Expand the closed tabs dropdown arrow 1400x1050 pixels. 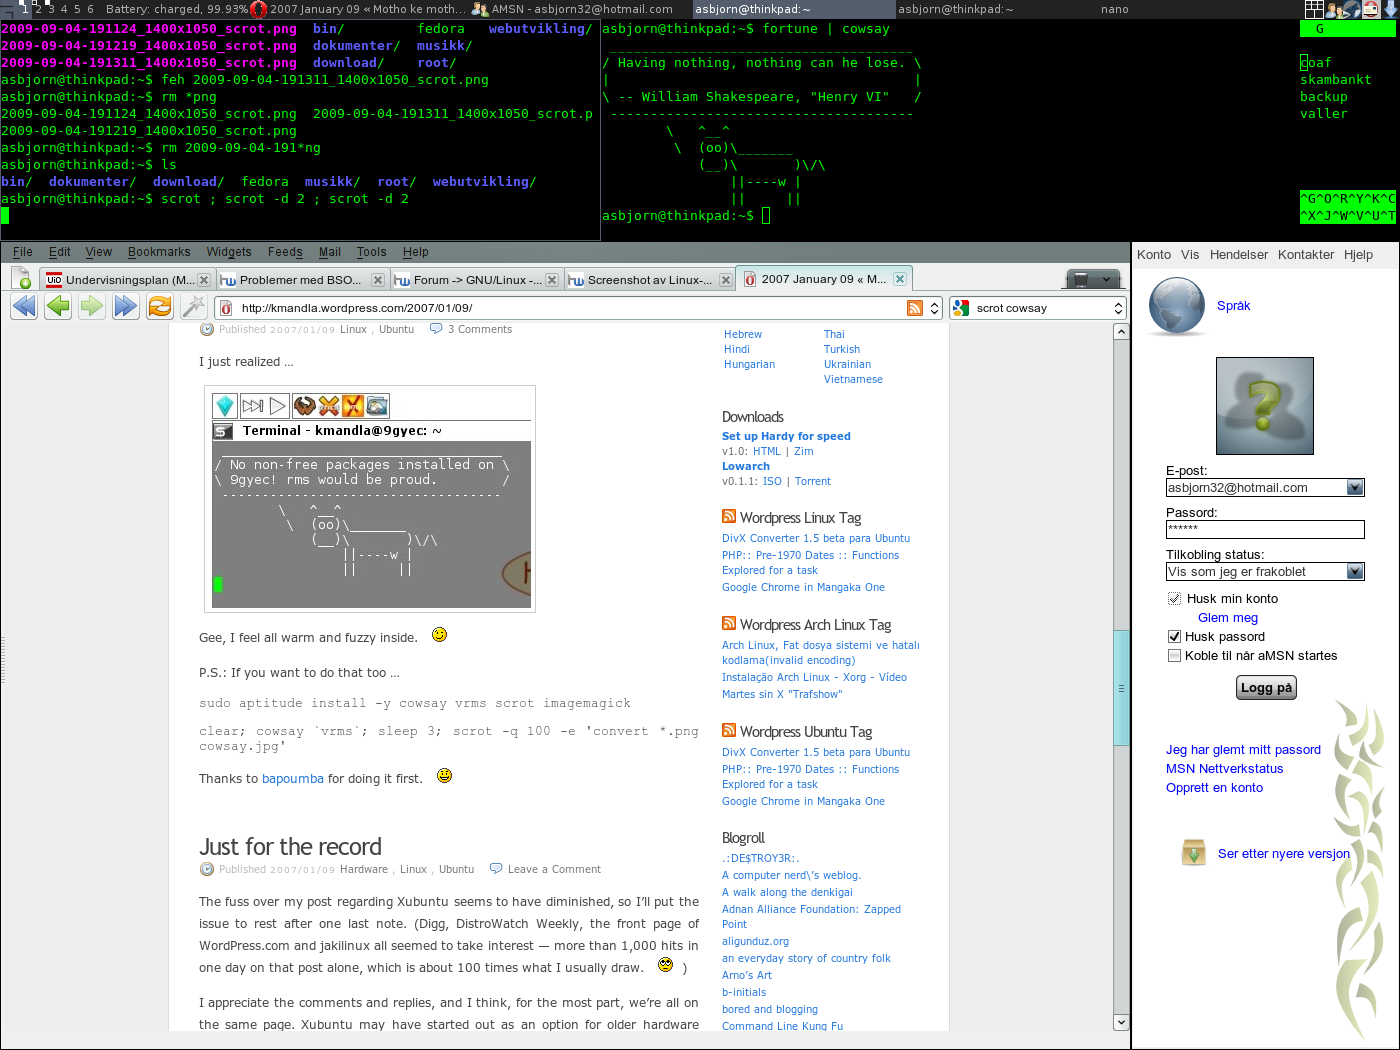coord(1106,280)
